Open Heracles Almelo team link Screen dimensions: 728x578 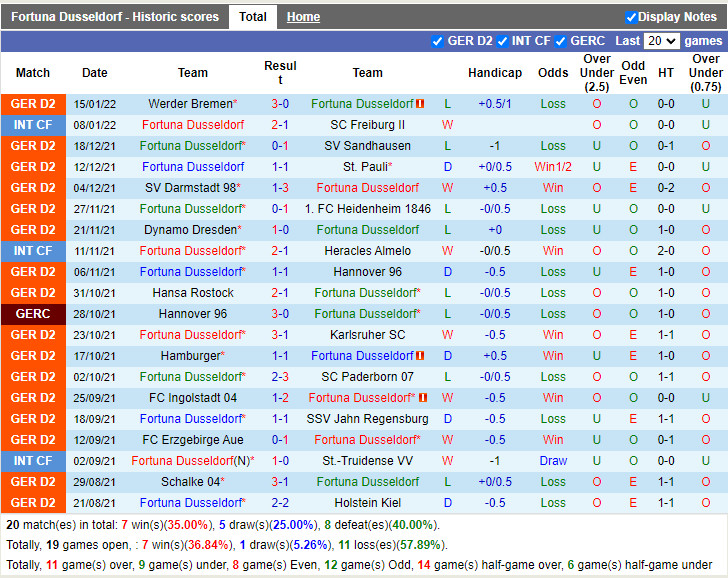point(367,251)
